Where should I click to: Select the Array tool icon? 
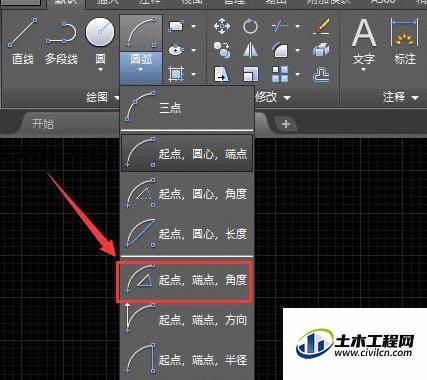point(280,74)
